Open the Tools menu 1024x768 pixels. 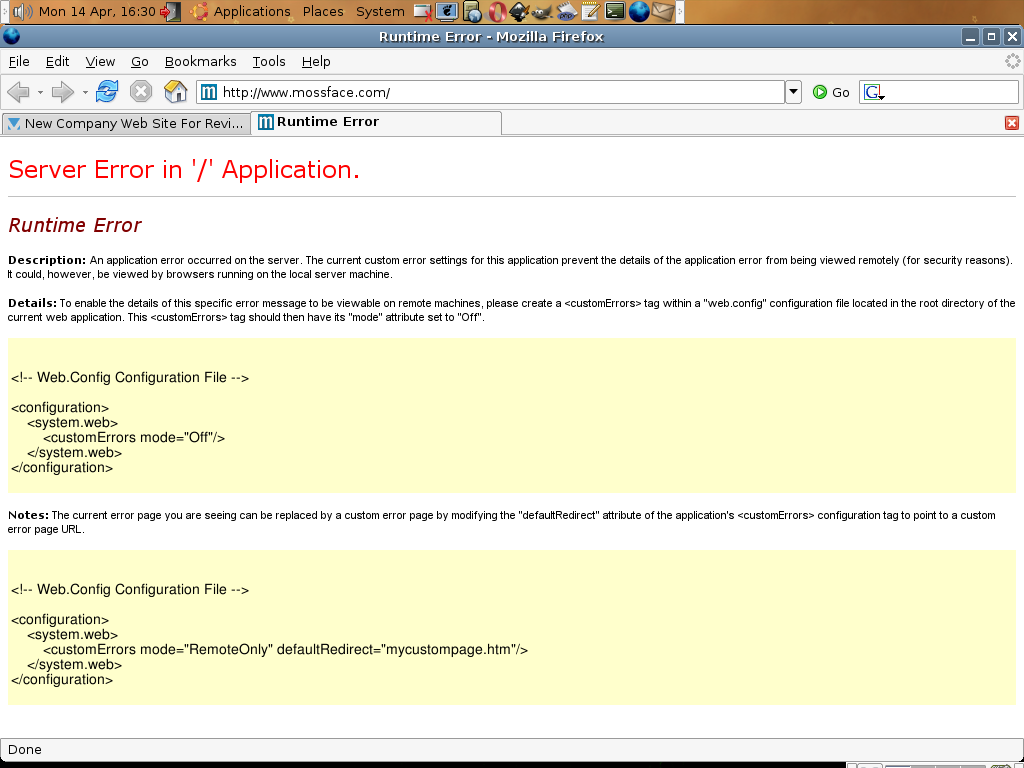[269, 61]
